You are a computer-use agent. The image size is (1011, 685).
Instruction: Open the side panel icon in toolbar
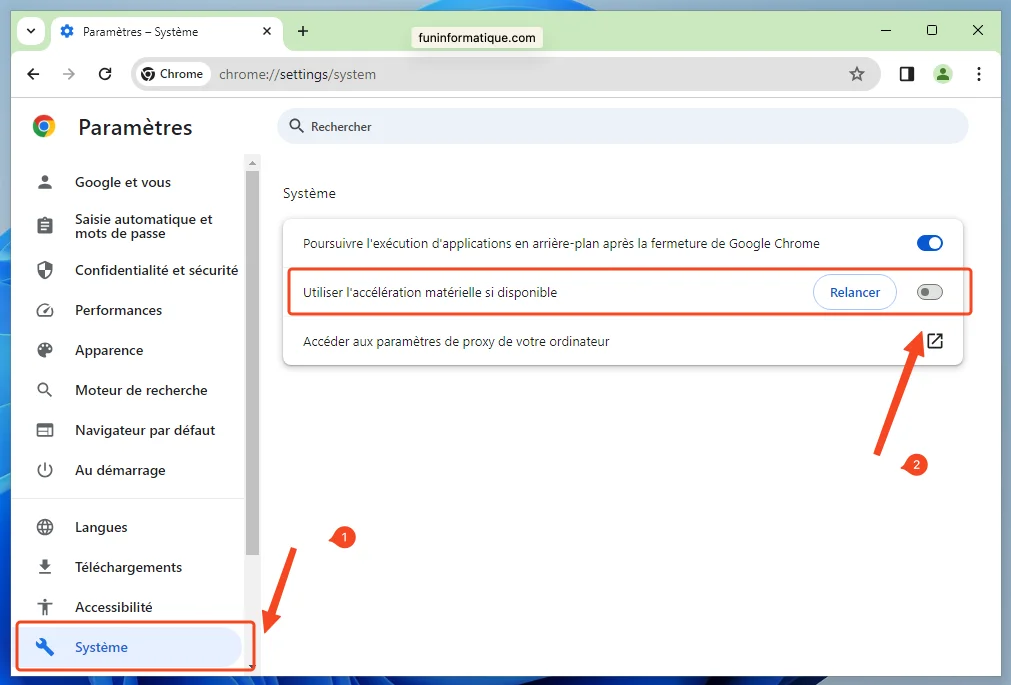pos(906,73)
